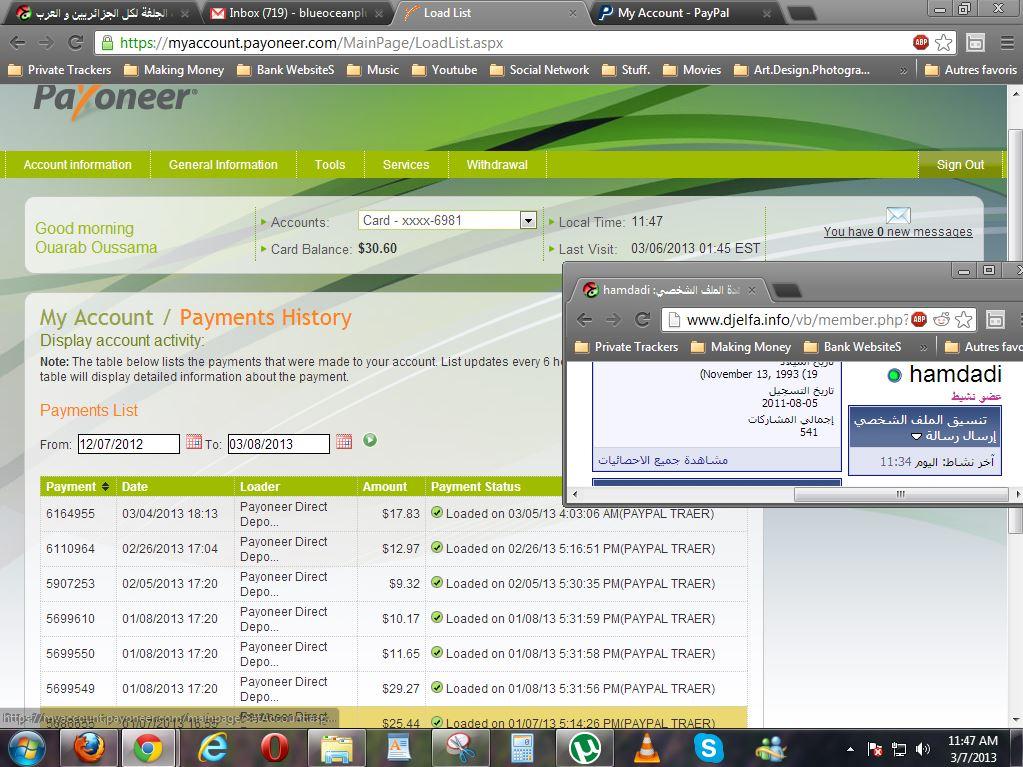Image resolution: width=1023 pixels, height=767 pixels.
Task: Reload the djelfa.info page in the hamdadi window
Action: (x=643, y=320)
